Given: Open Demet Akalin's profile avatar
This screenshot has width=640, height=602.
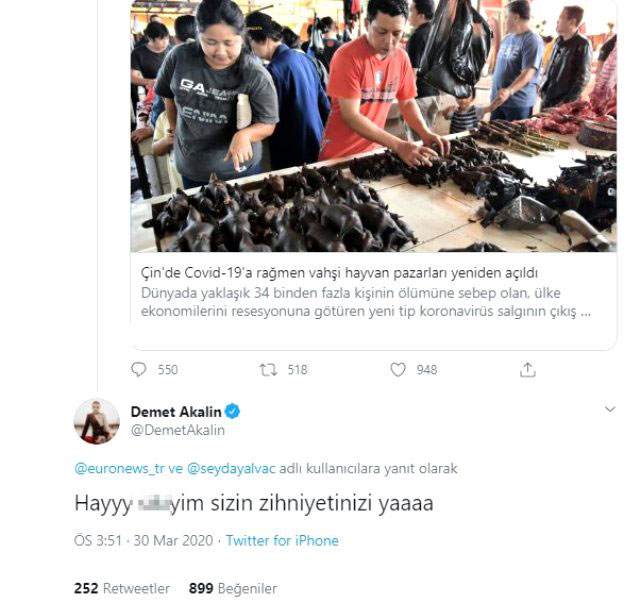Looking at the screenshot, I should (97, 420).
